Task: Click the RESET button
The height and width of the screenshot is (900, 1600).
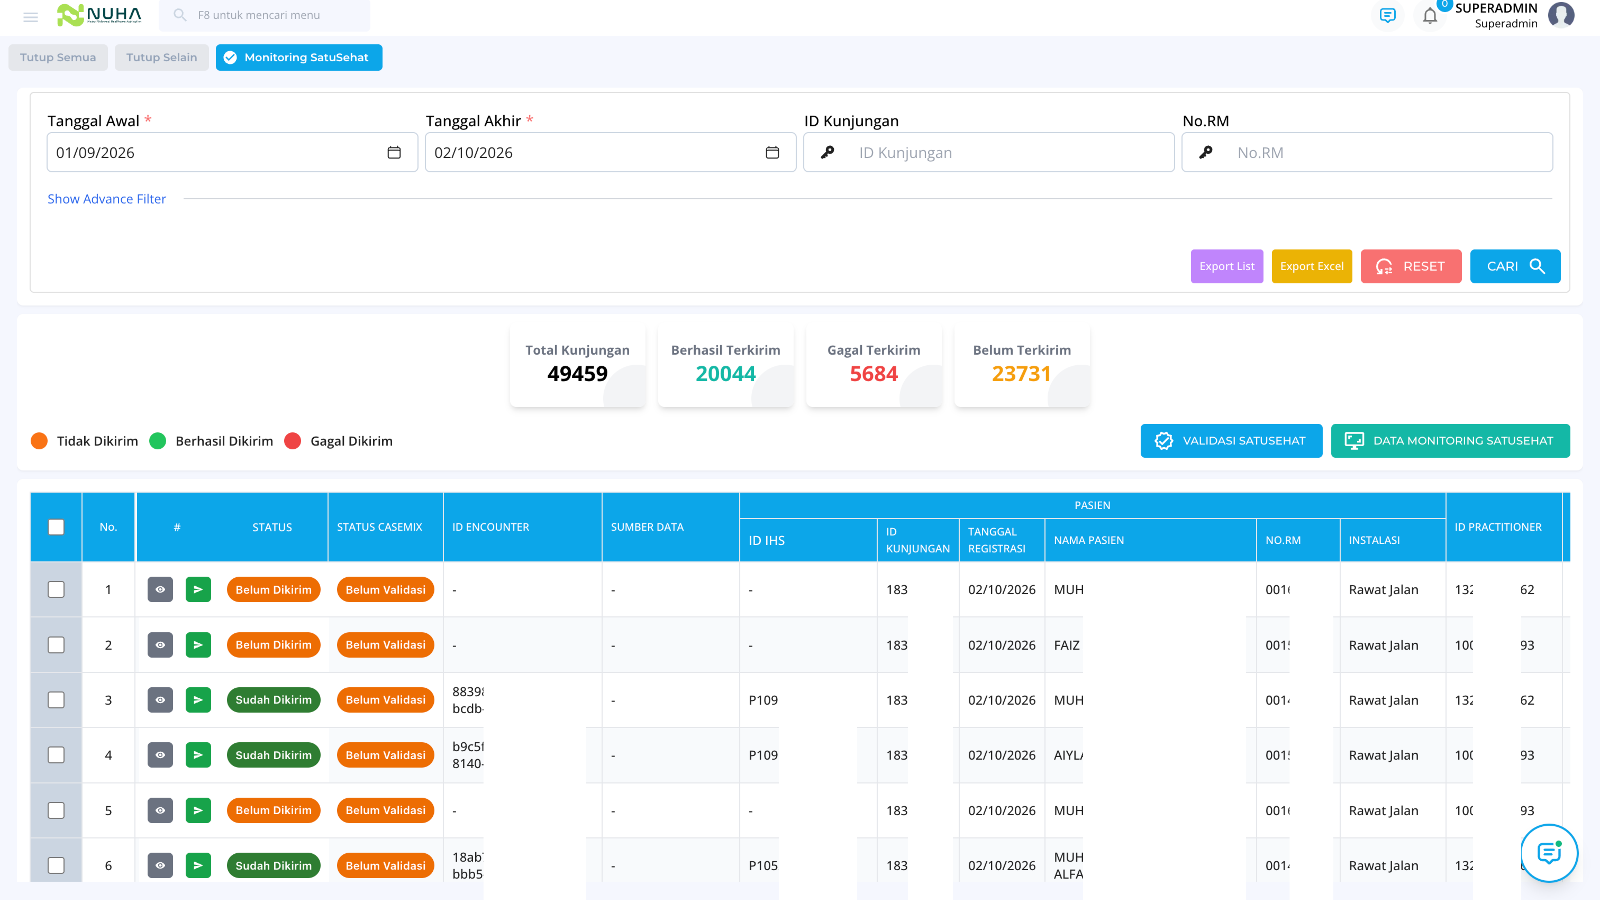Action: click(x=1411, y=266)
